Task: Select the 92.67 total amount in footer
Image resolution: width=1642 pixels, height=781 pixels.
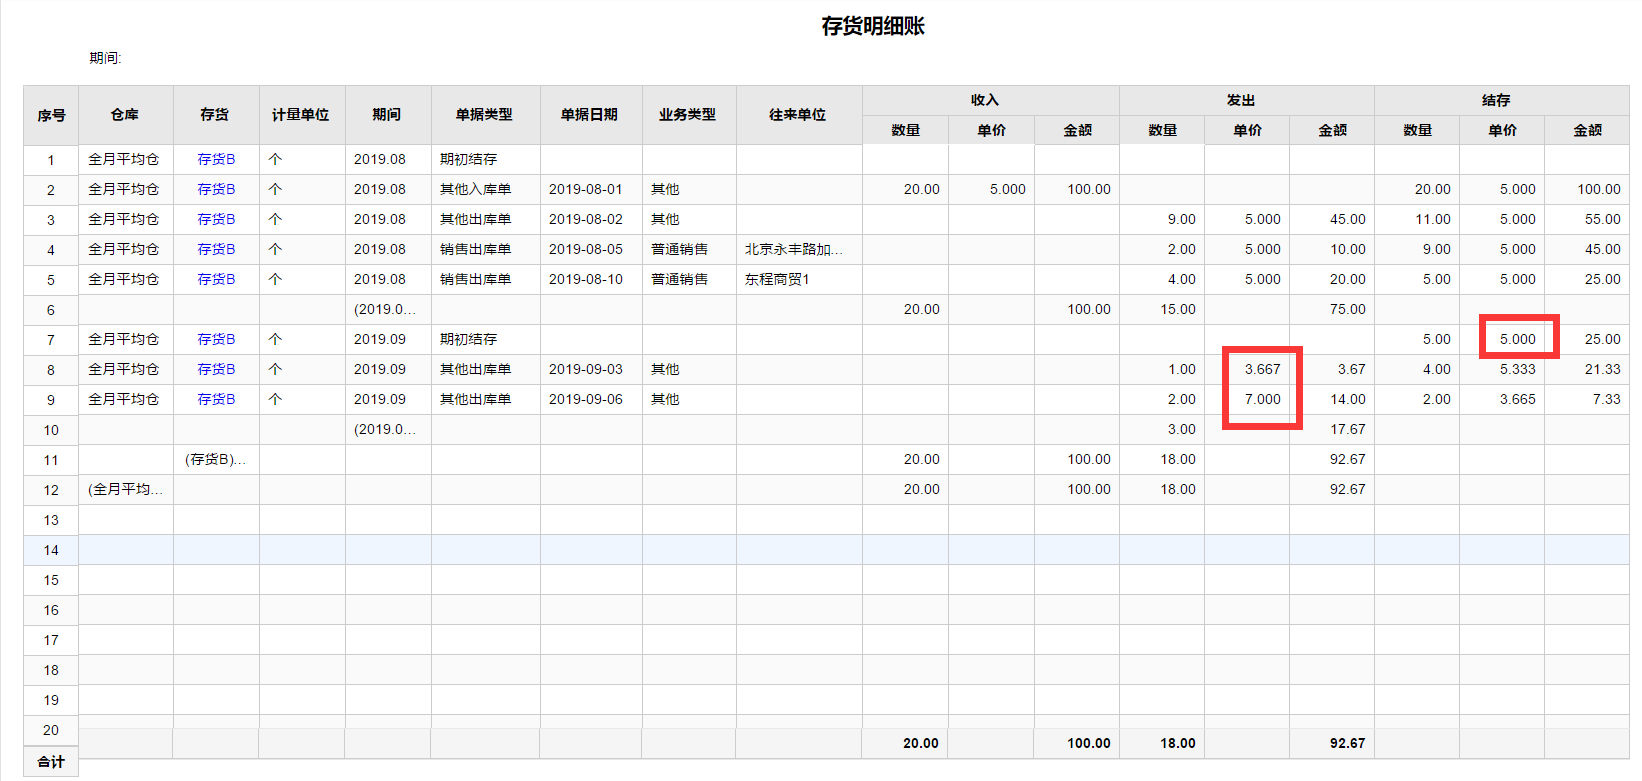Action: pyautogui.click(x=1347, y=743)
